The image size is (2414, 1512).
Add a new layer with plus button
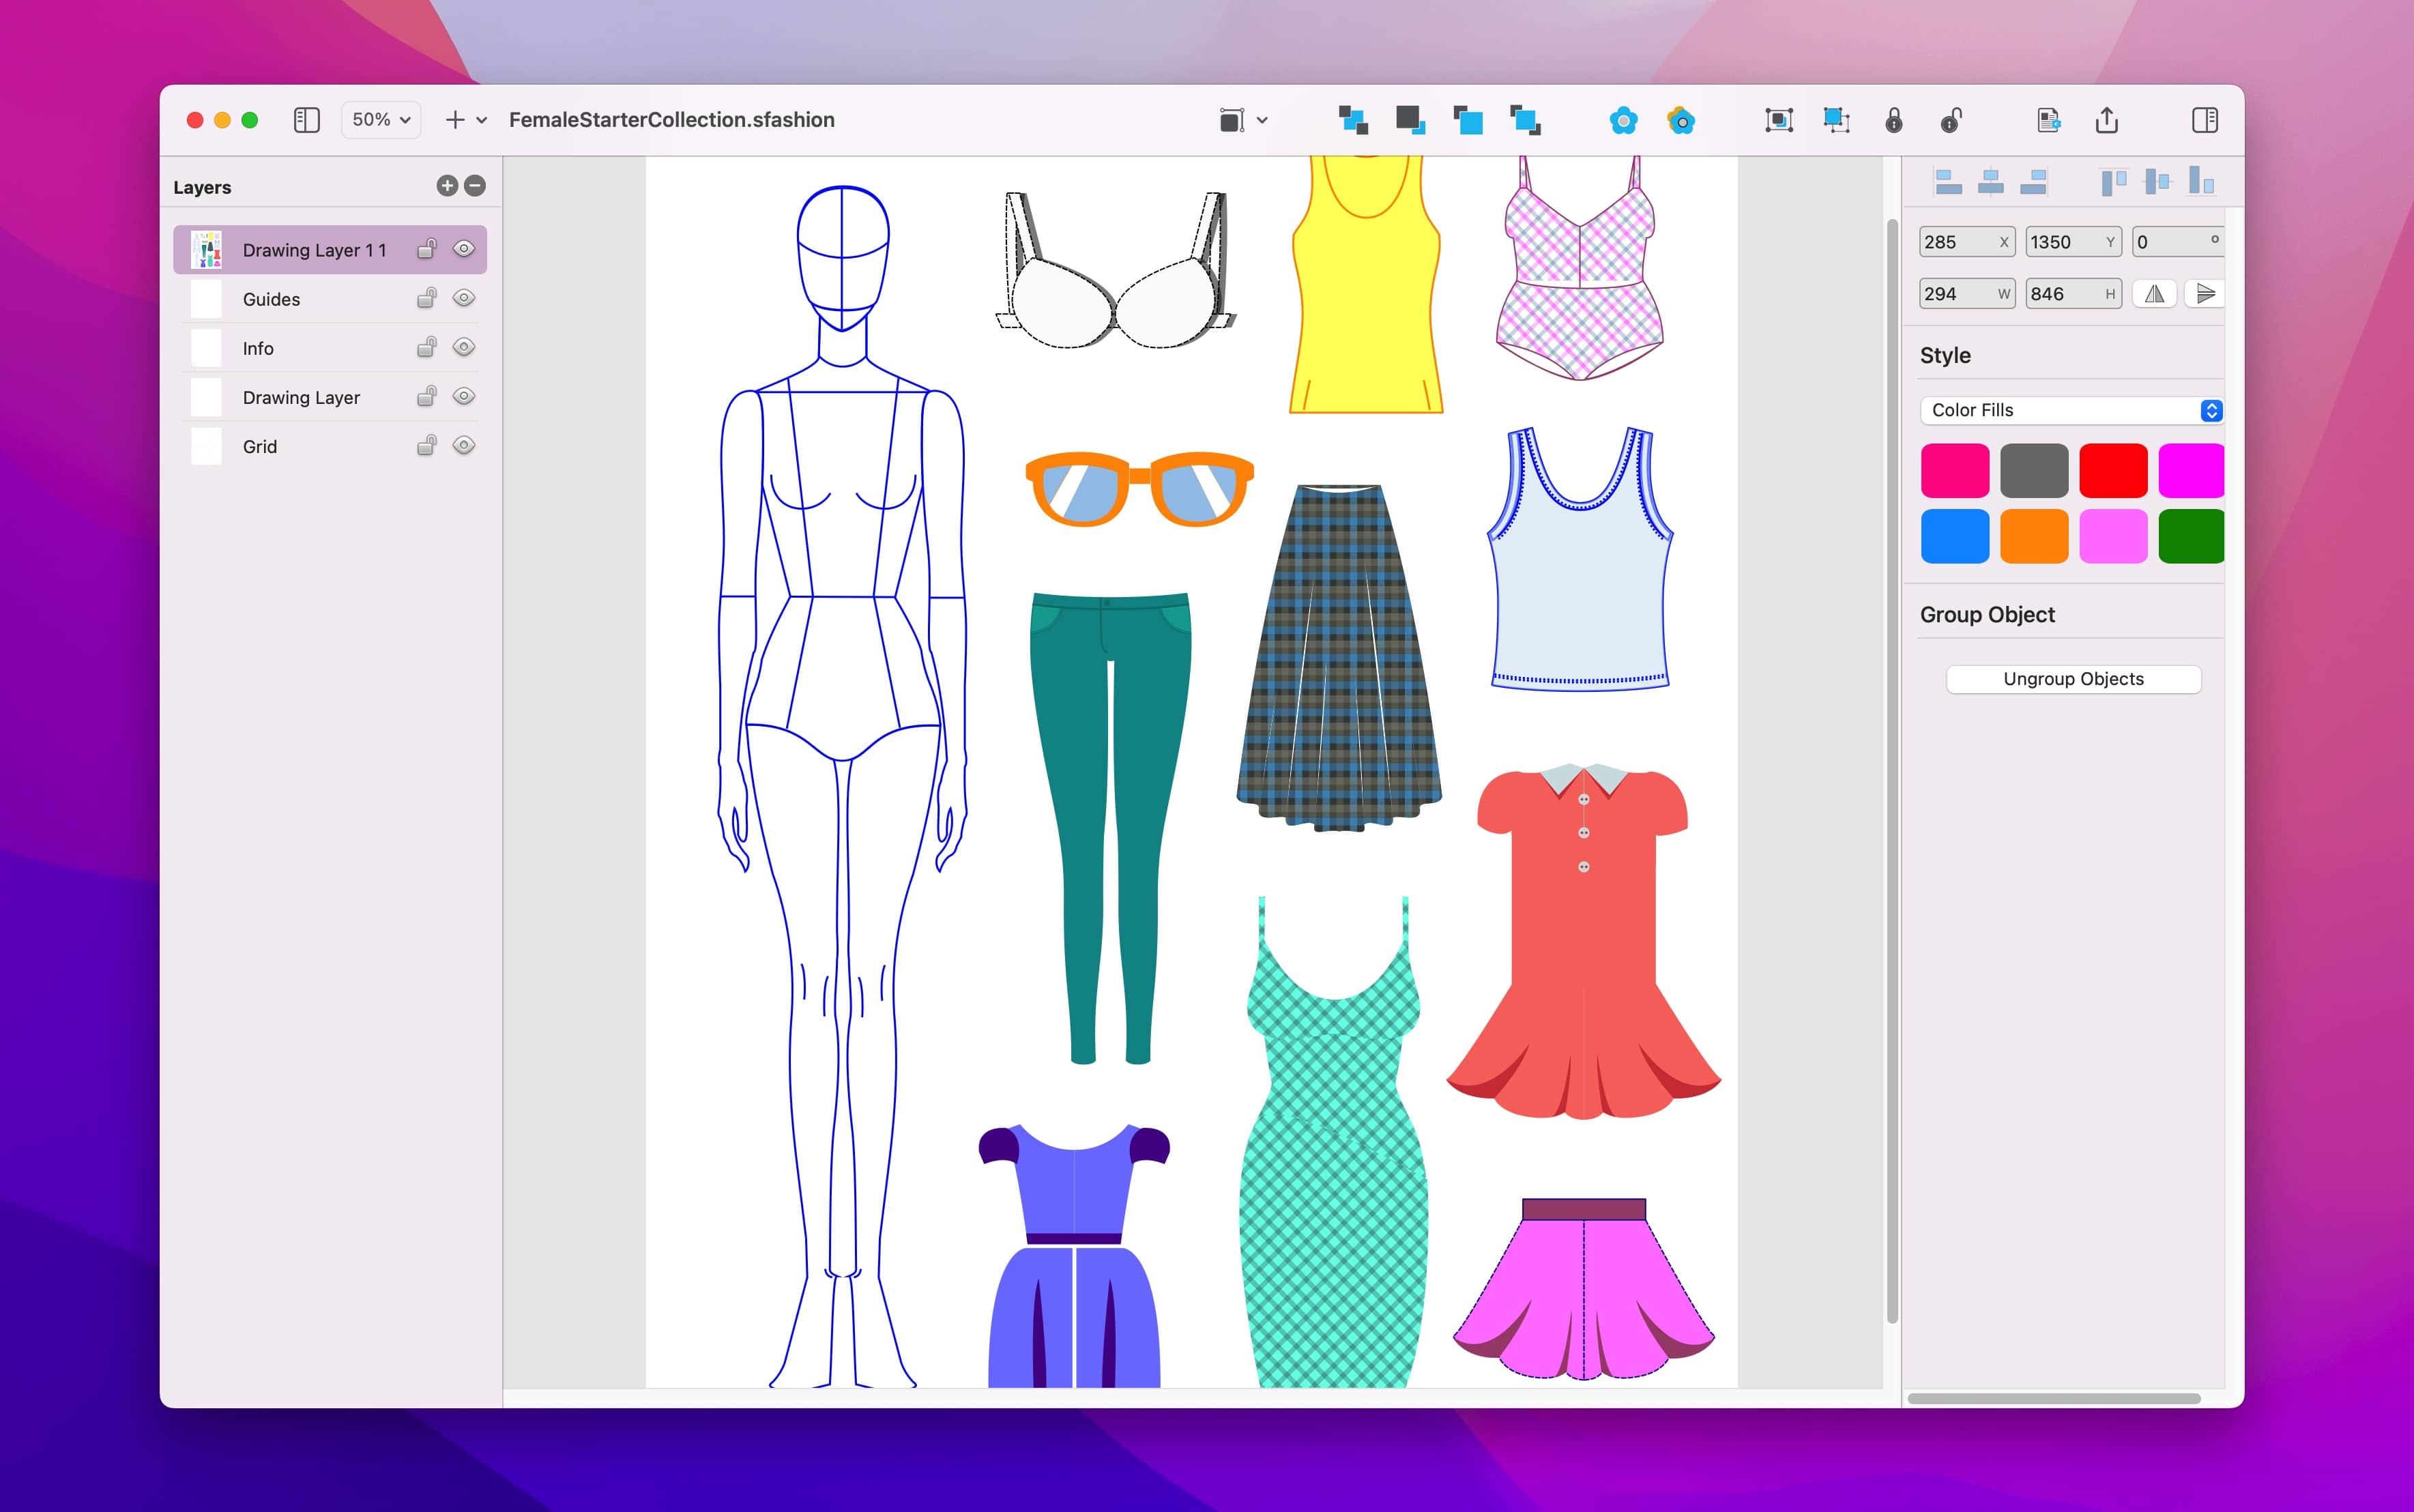(447, 186)
